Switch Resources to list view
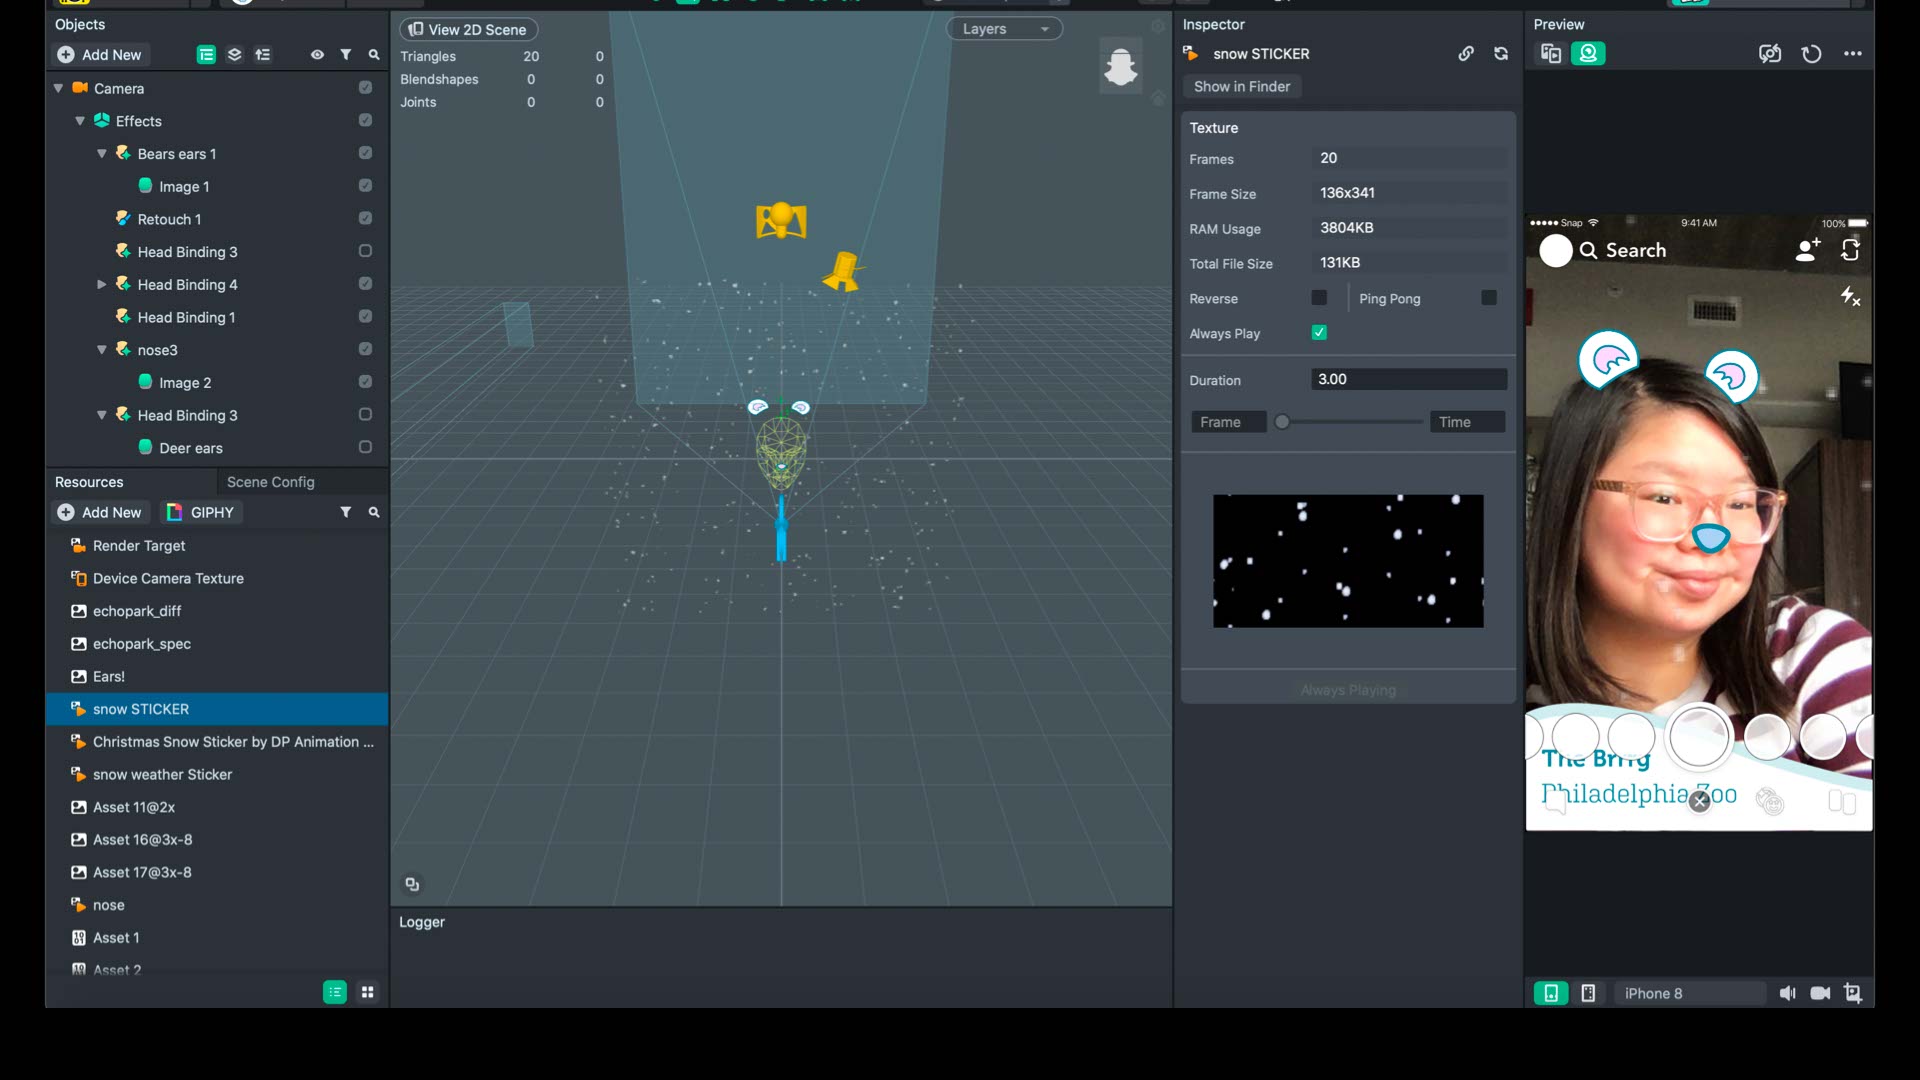 [x=335, y=992]
